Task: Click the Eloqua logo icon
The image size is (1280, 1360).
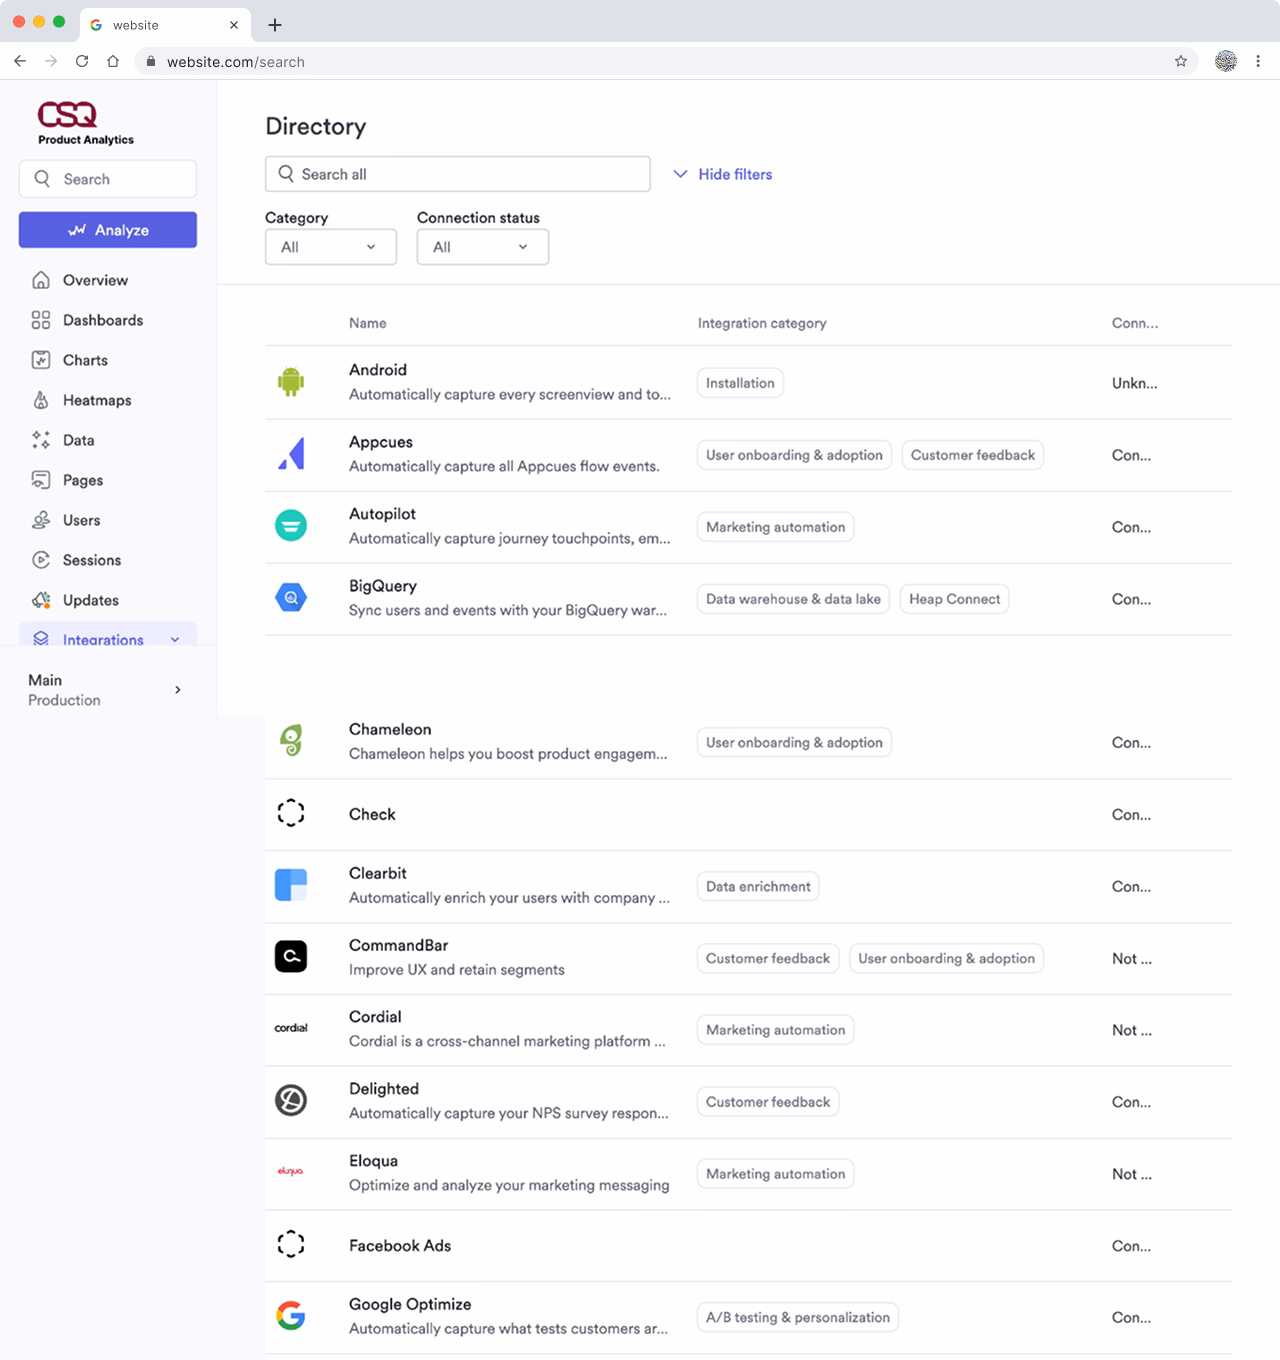Action: click(291, 1171)
